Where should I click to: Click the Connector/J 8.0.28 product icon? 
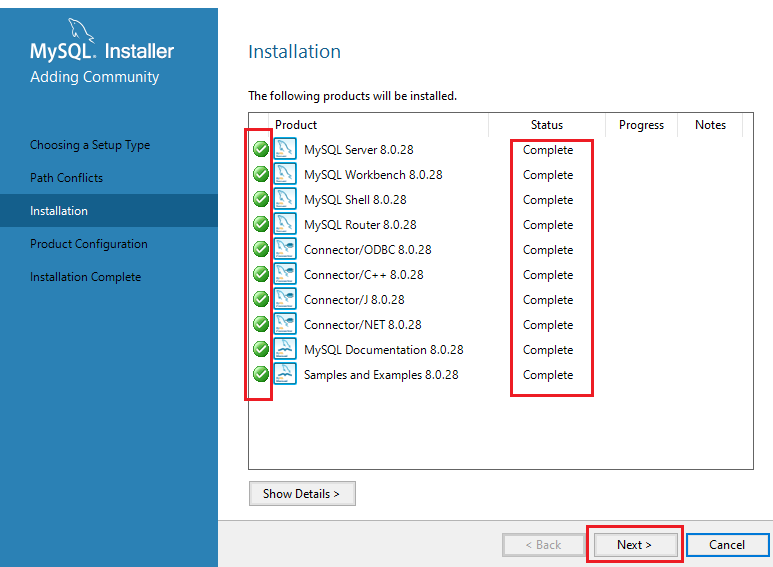coord(285,300)
